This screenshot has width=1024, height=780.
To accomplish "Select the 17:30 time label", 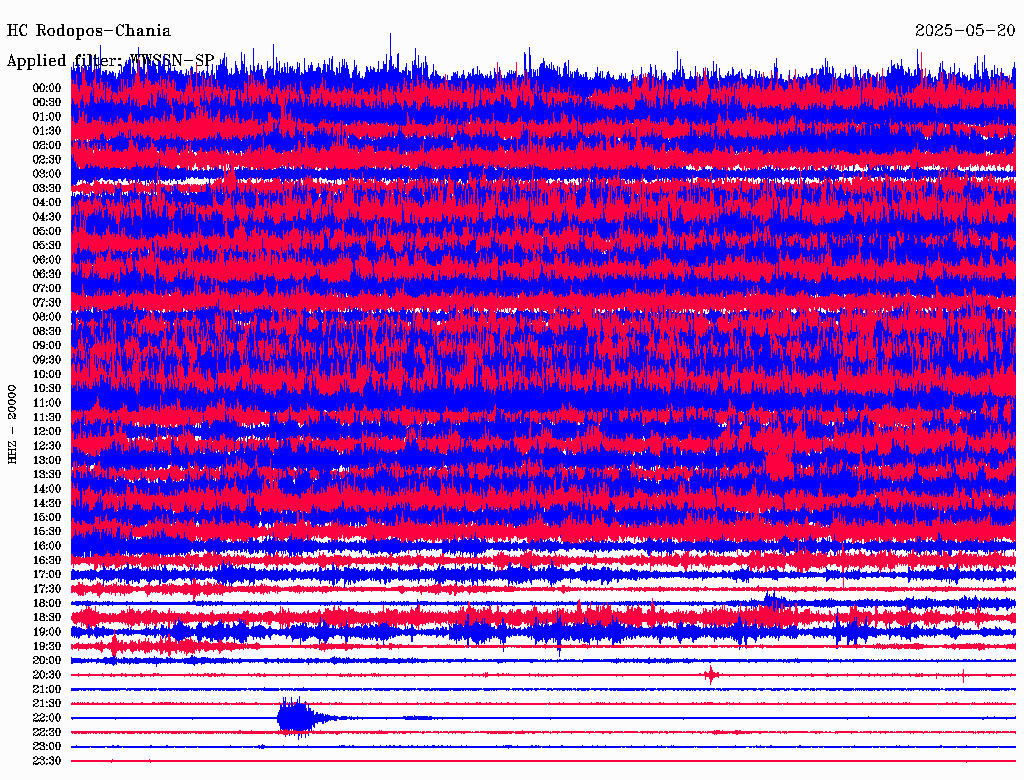I will coord(47,589).
